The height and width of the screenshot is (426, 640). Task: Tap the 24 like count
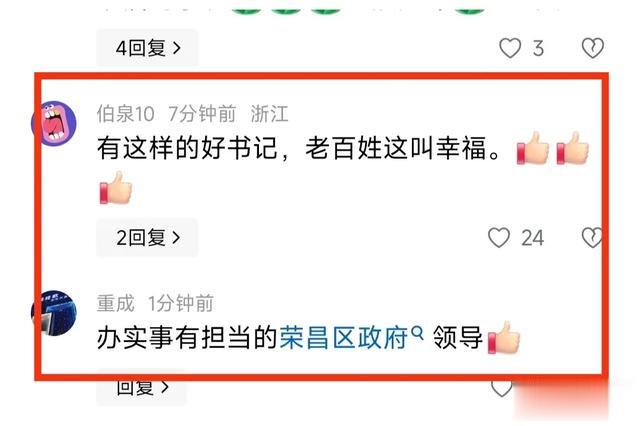point(533,238)
